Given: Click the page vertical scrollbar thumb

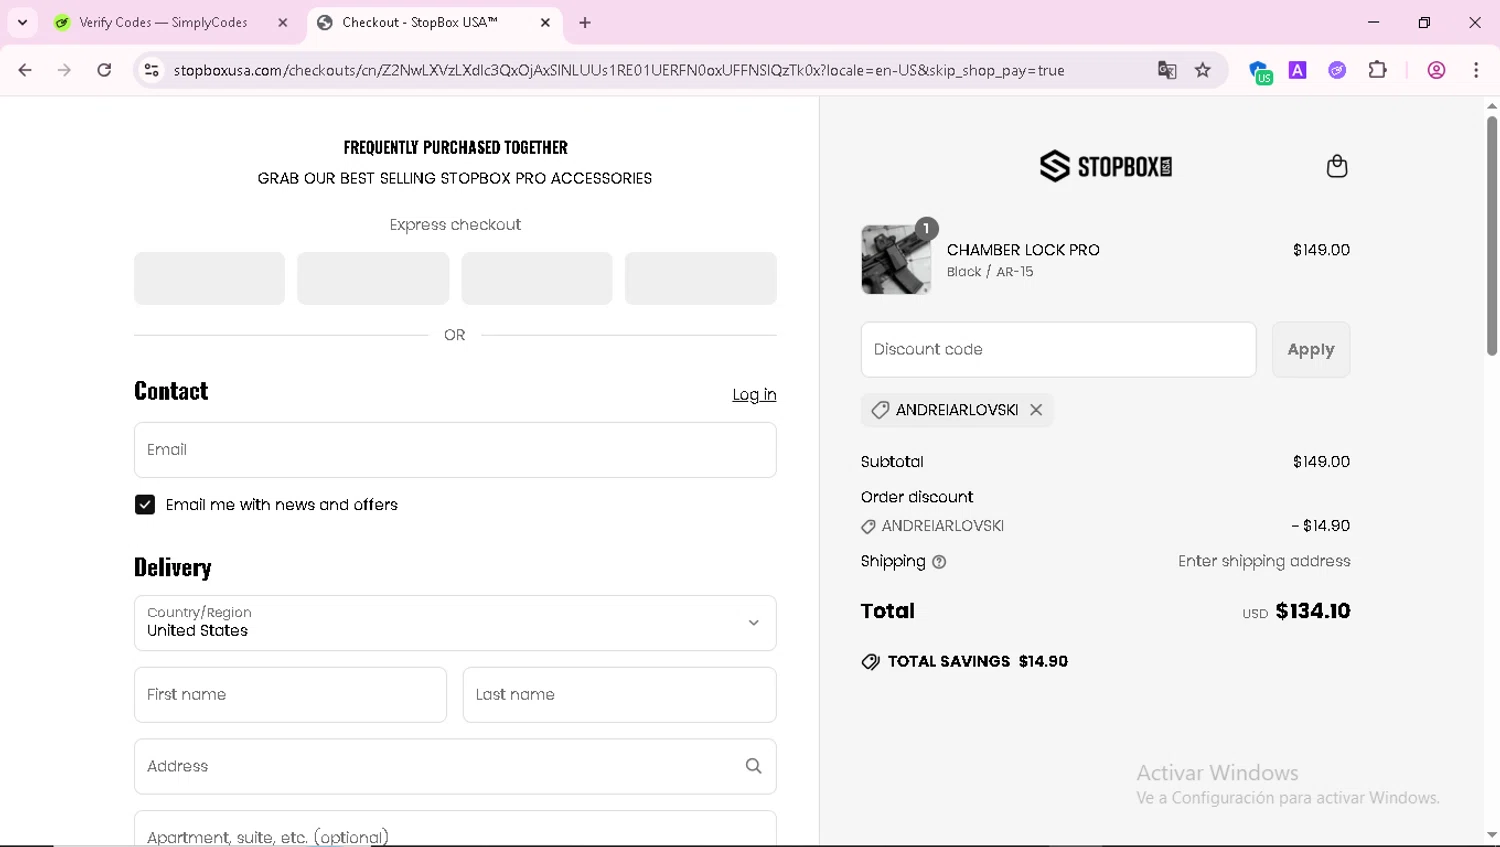Looking at the screenshot, I should [x=1491, y=236].
